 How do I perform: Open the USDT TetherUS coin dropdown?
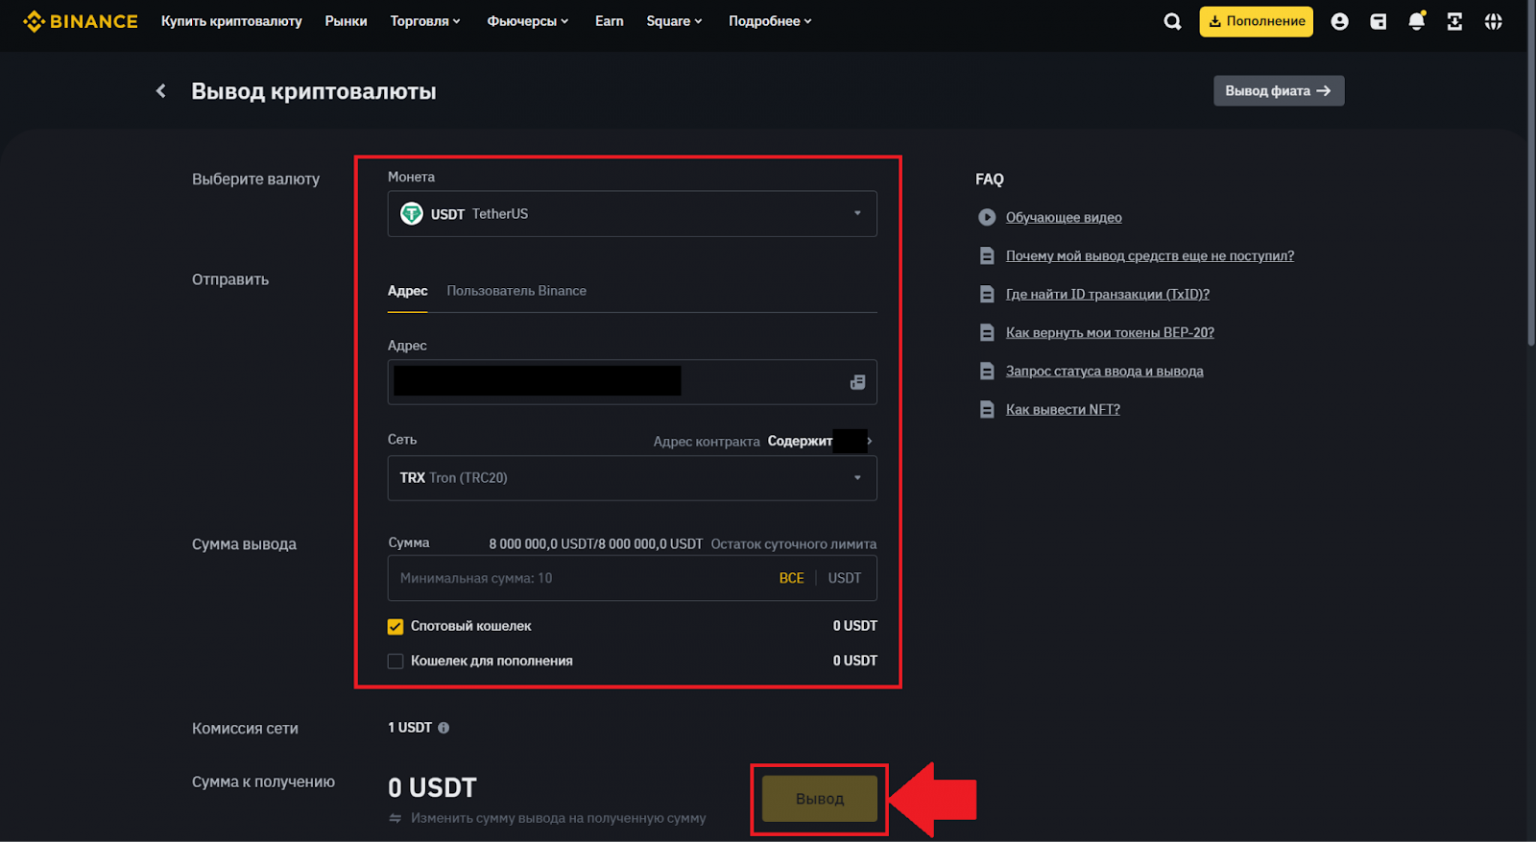tap(632, 213)
